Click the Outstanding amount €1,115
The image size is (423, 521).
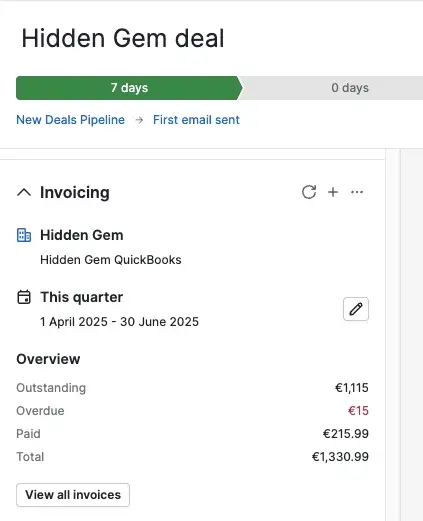click(x=352, y=388)
